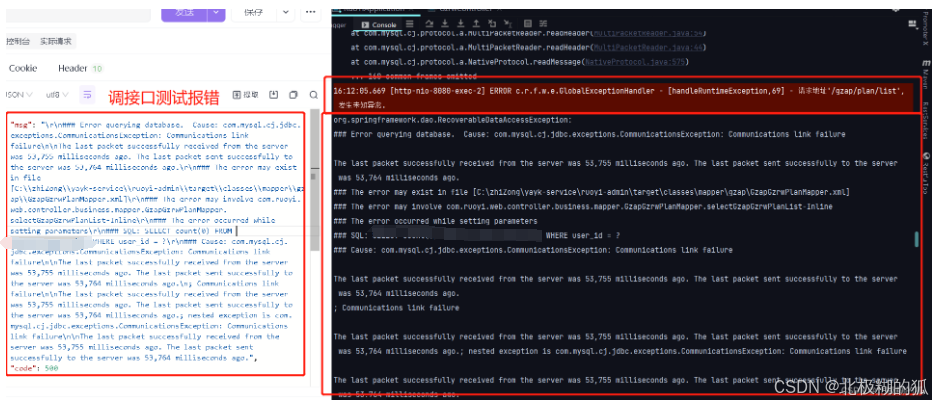Toggle word wrap icon in response panel
Screen dimensions: 933x403
pyautogui.click(x=87, y=94)
